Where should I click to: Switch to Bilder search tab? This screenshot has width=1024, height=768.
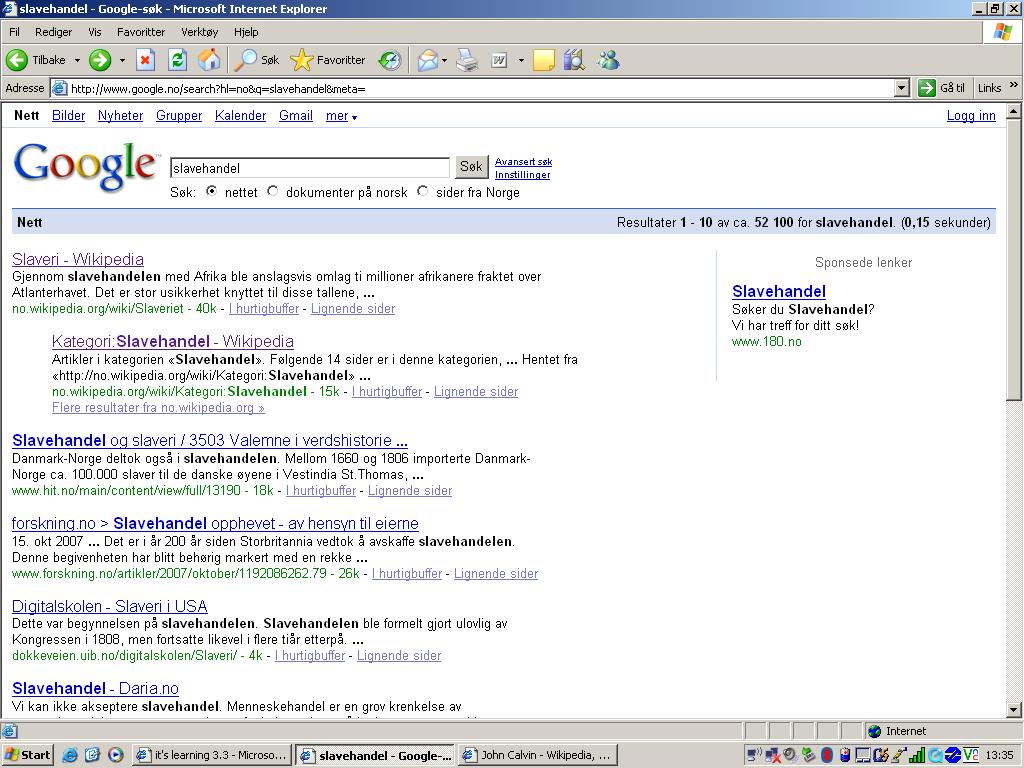(69, 116)
